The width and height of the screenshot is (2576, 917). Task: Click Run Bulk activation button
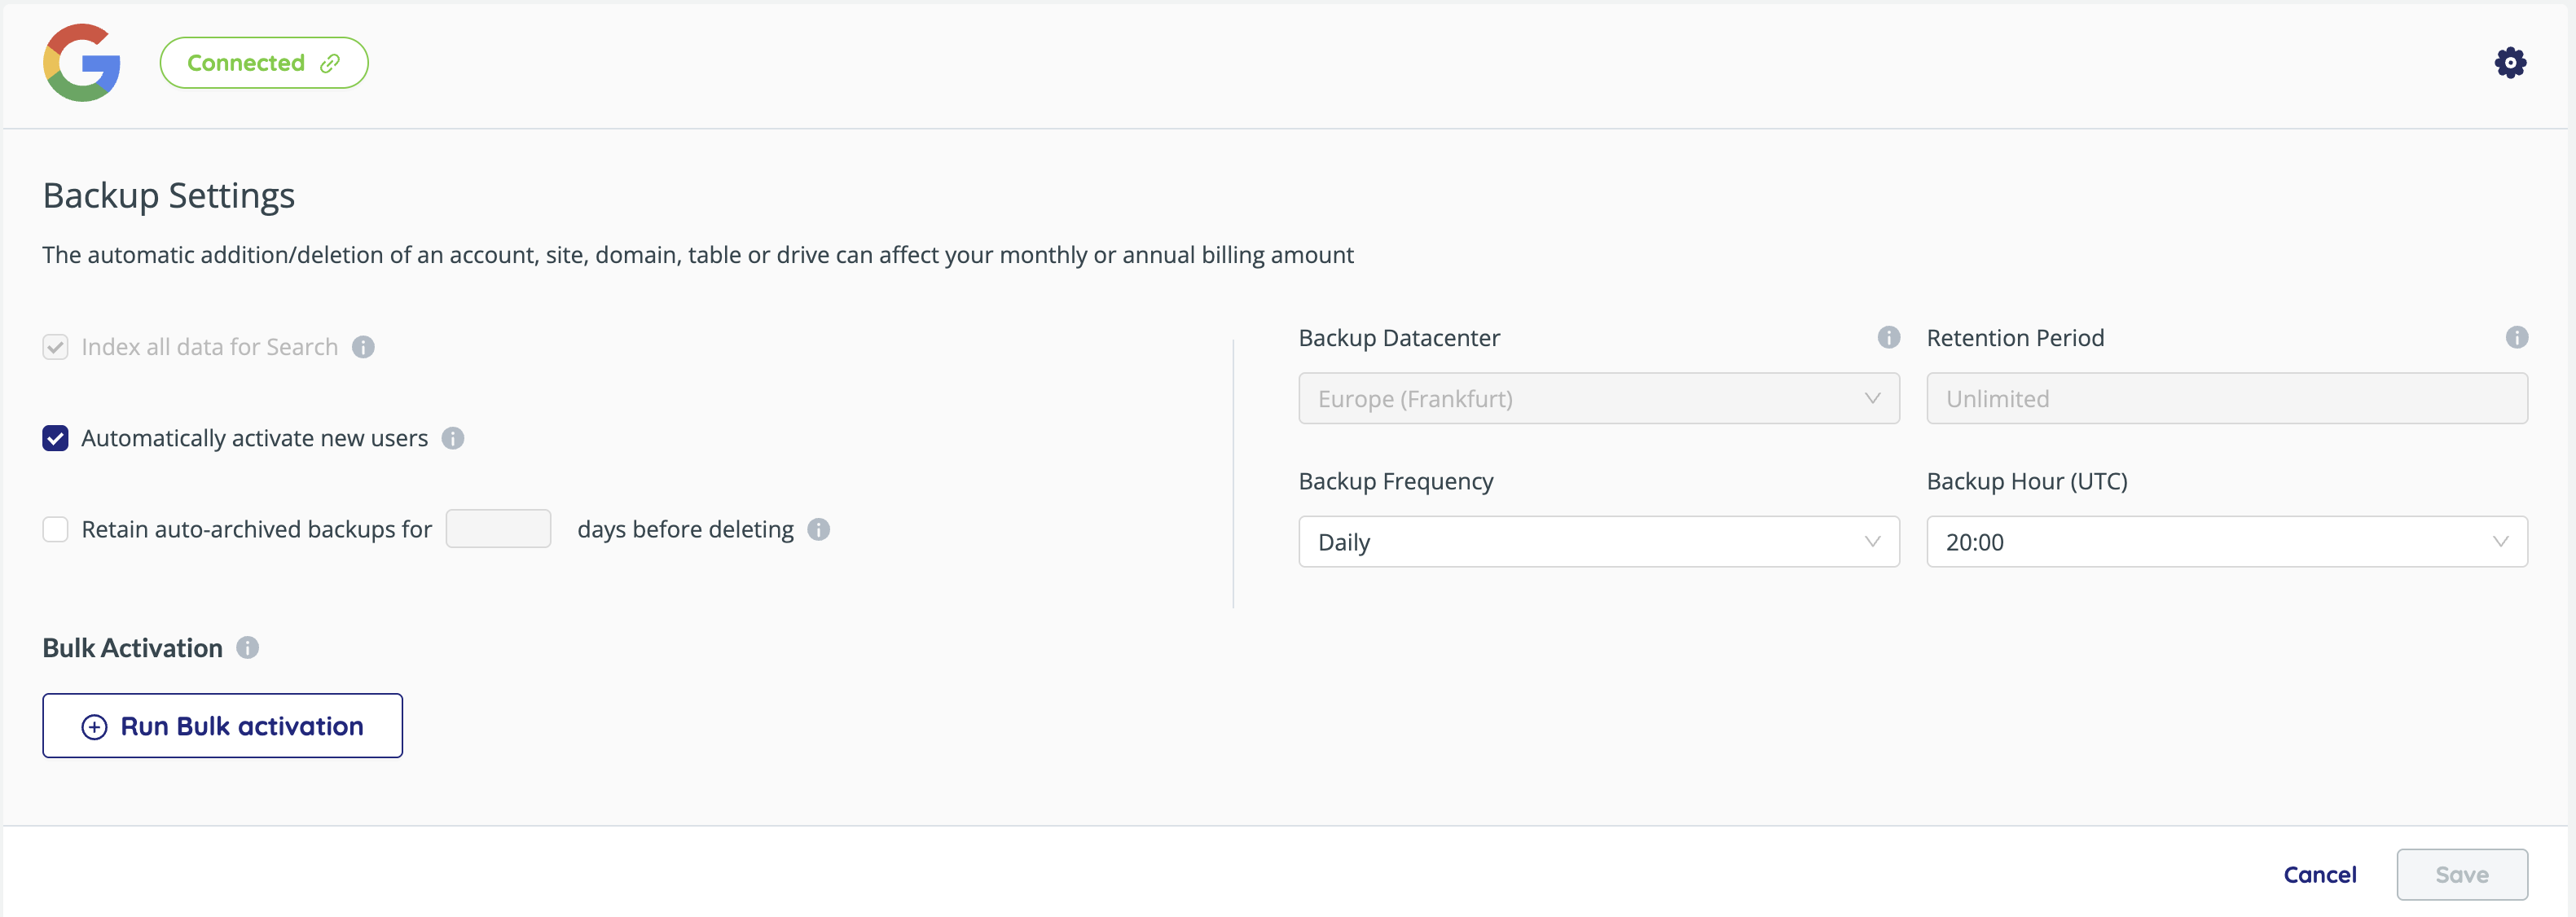click(x=222, y=726)
